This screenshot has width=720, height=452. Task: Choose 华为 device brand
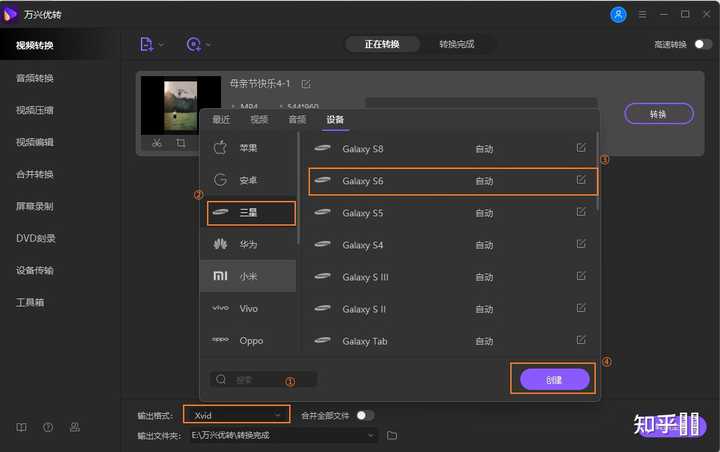click(x=248, y=244)
